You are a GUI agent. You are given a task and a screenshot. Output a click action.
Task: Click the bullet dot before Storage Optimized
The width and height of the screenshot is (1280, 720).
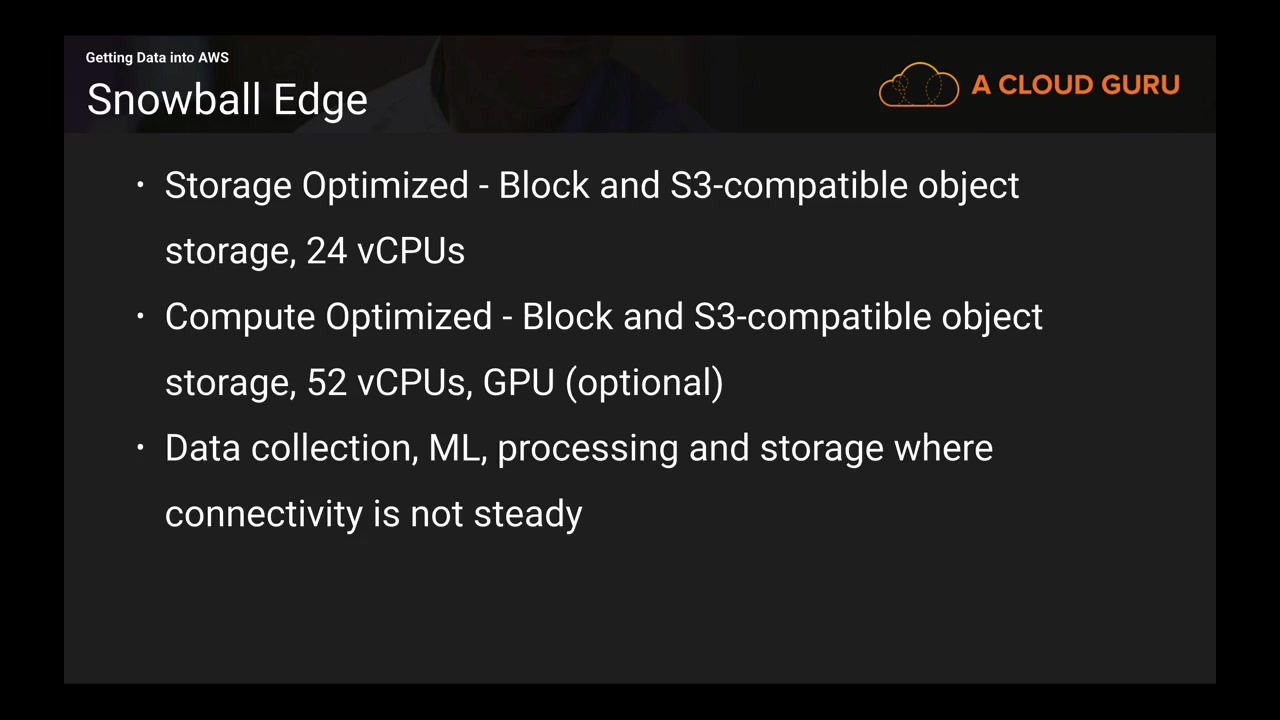[x=141, y=185]
